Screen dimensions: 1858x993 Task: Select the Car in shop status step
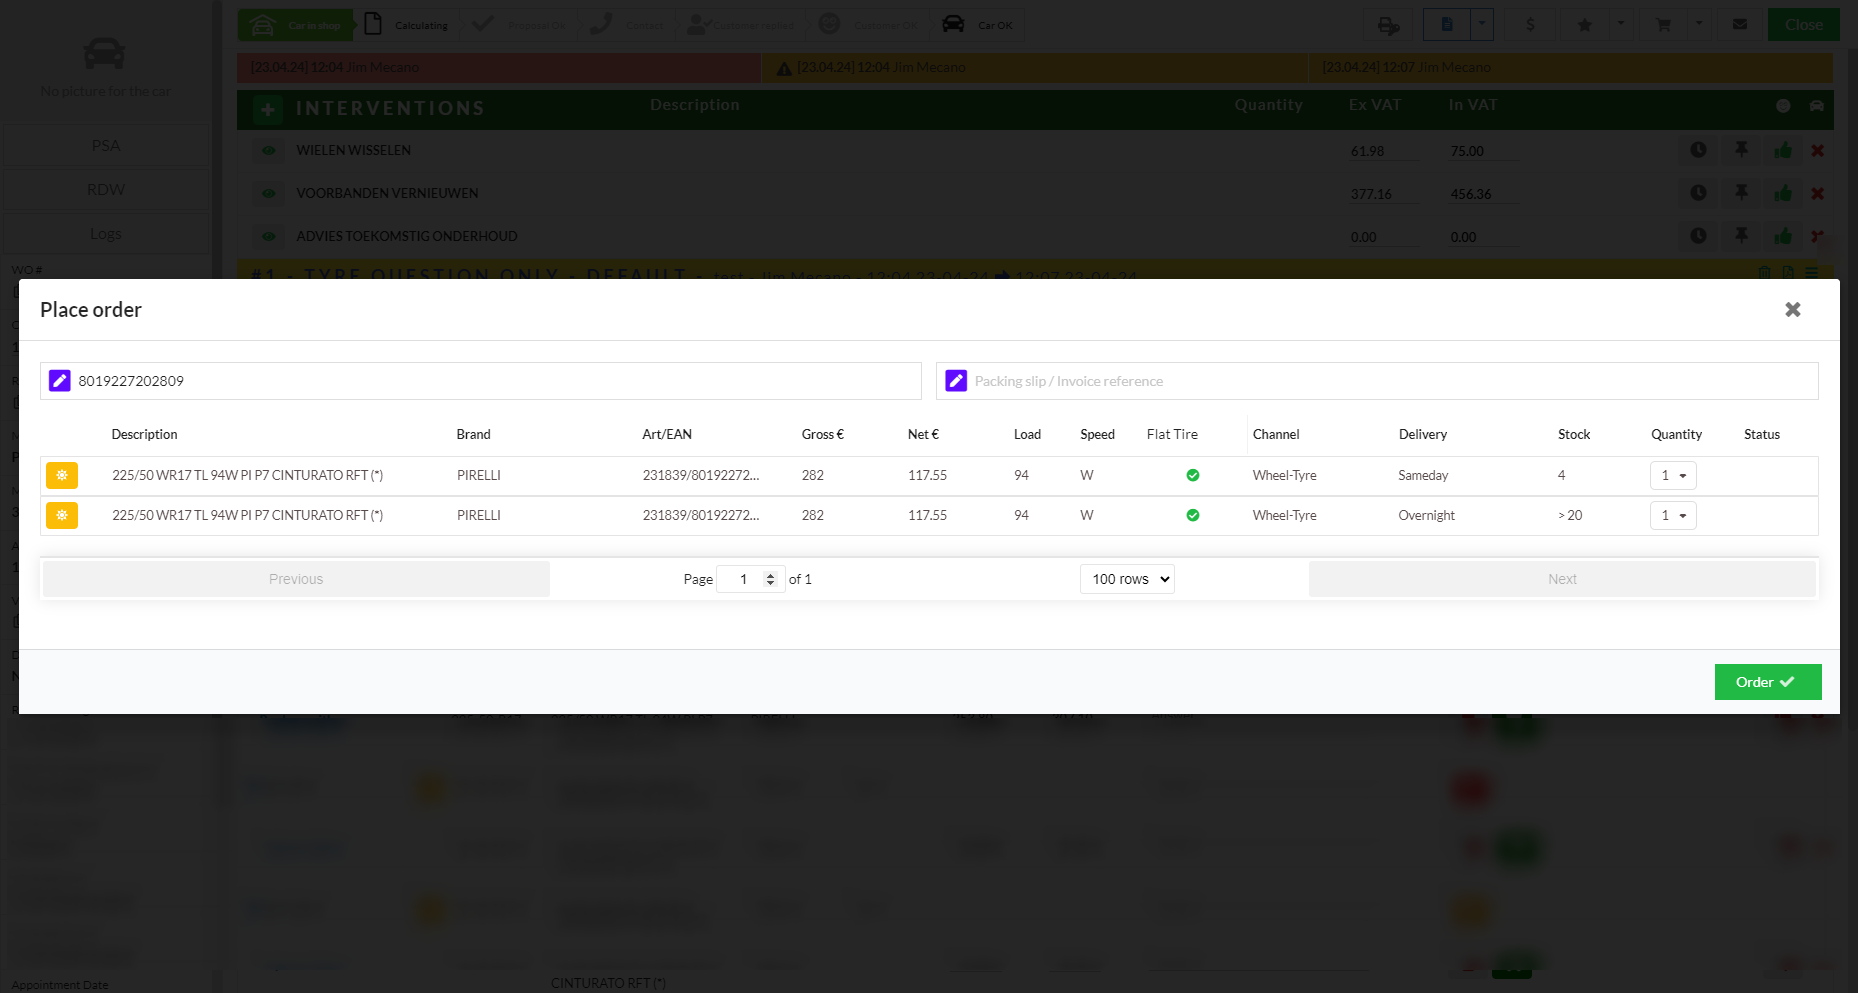point(296,25)
